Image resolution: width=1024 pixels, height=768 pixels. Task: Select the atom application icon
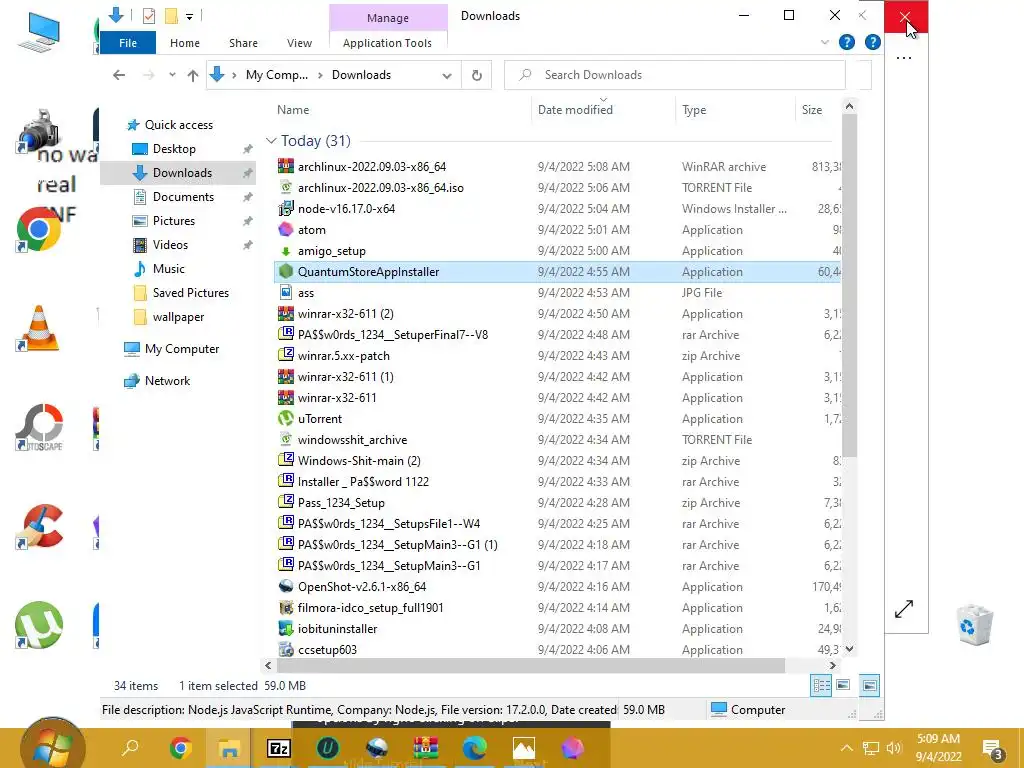285,230
